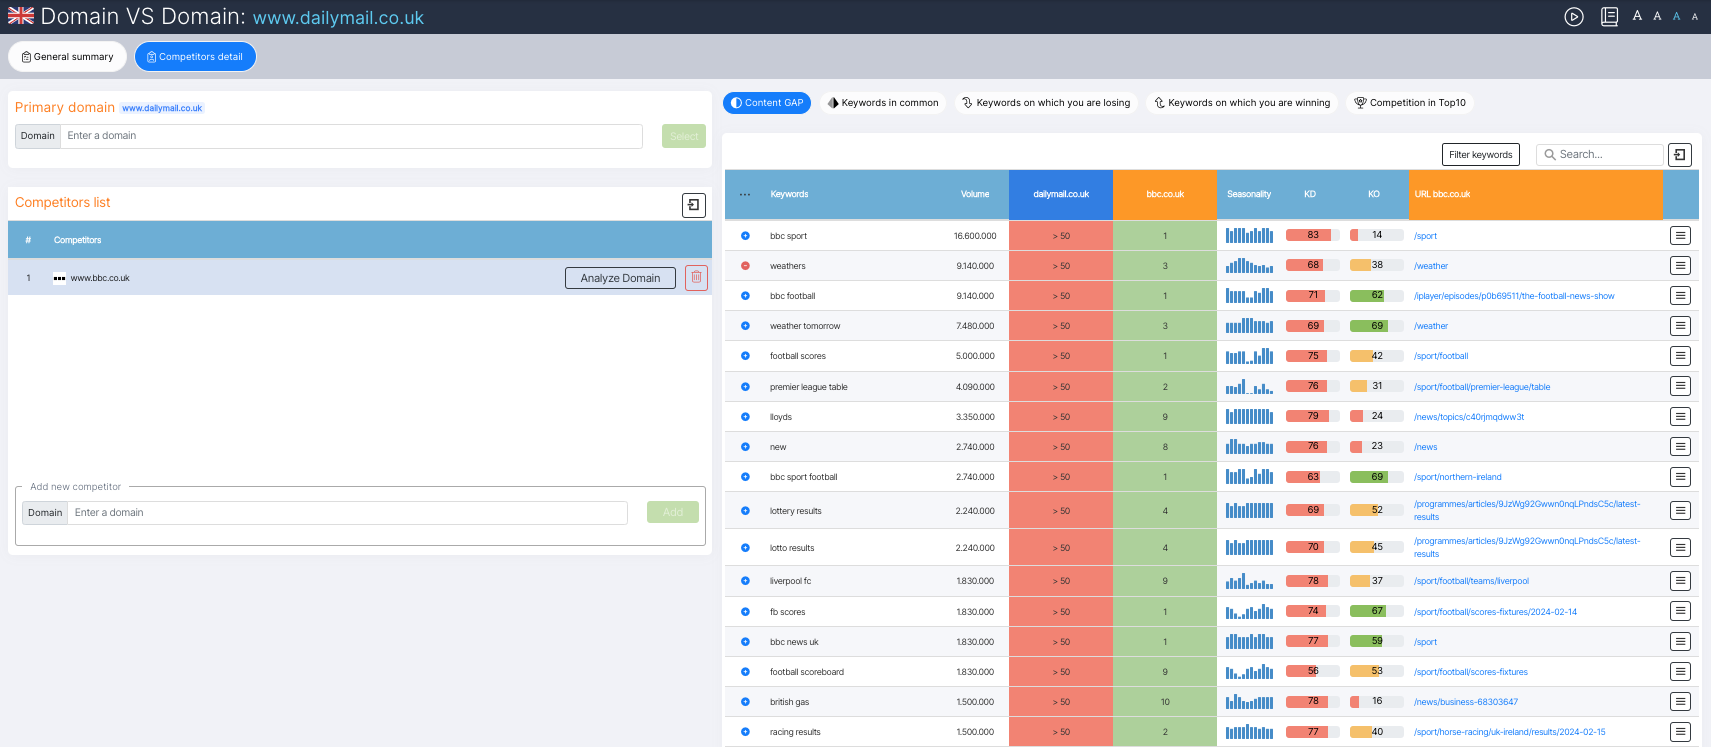This screenshot has height=747, width=1711.
Task: Open row menu for british gas
Action: click(1680, 702)
